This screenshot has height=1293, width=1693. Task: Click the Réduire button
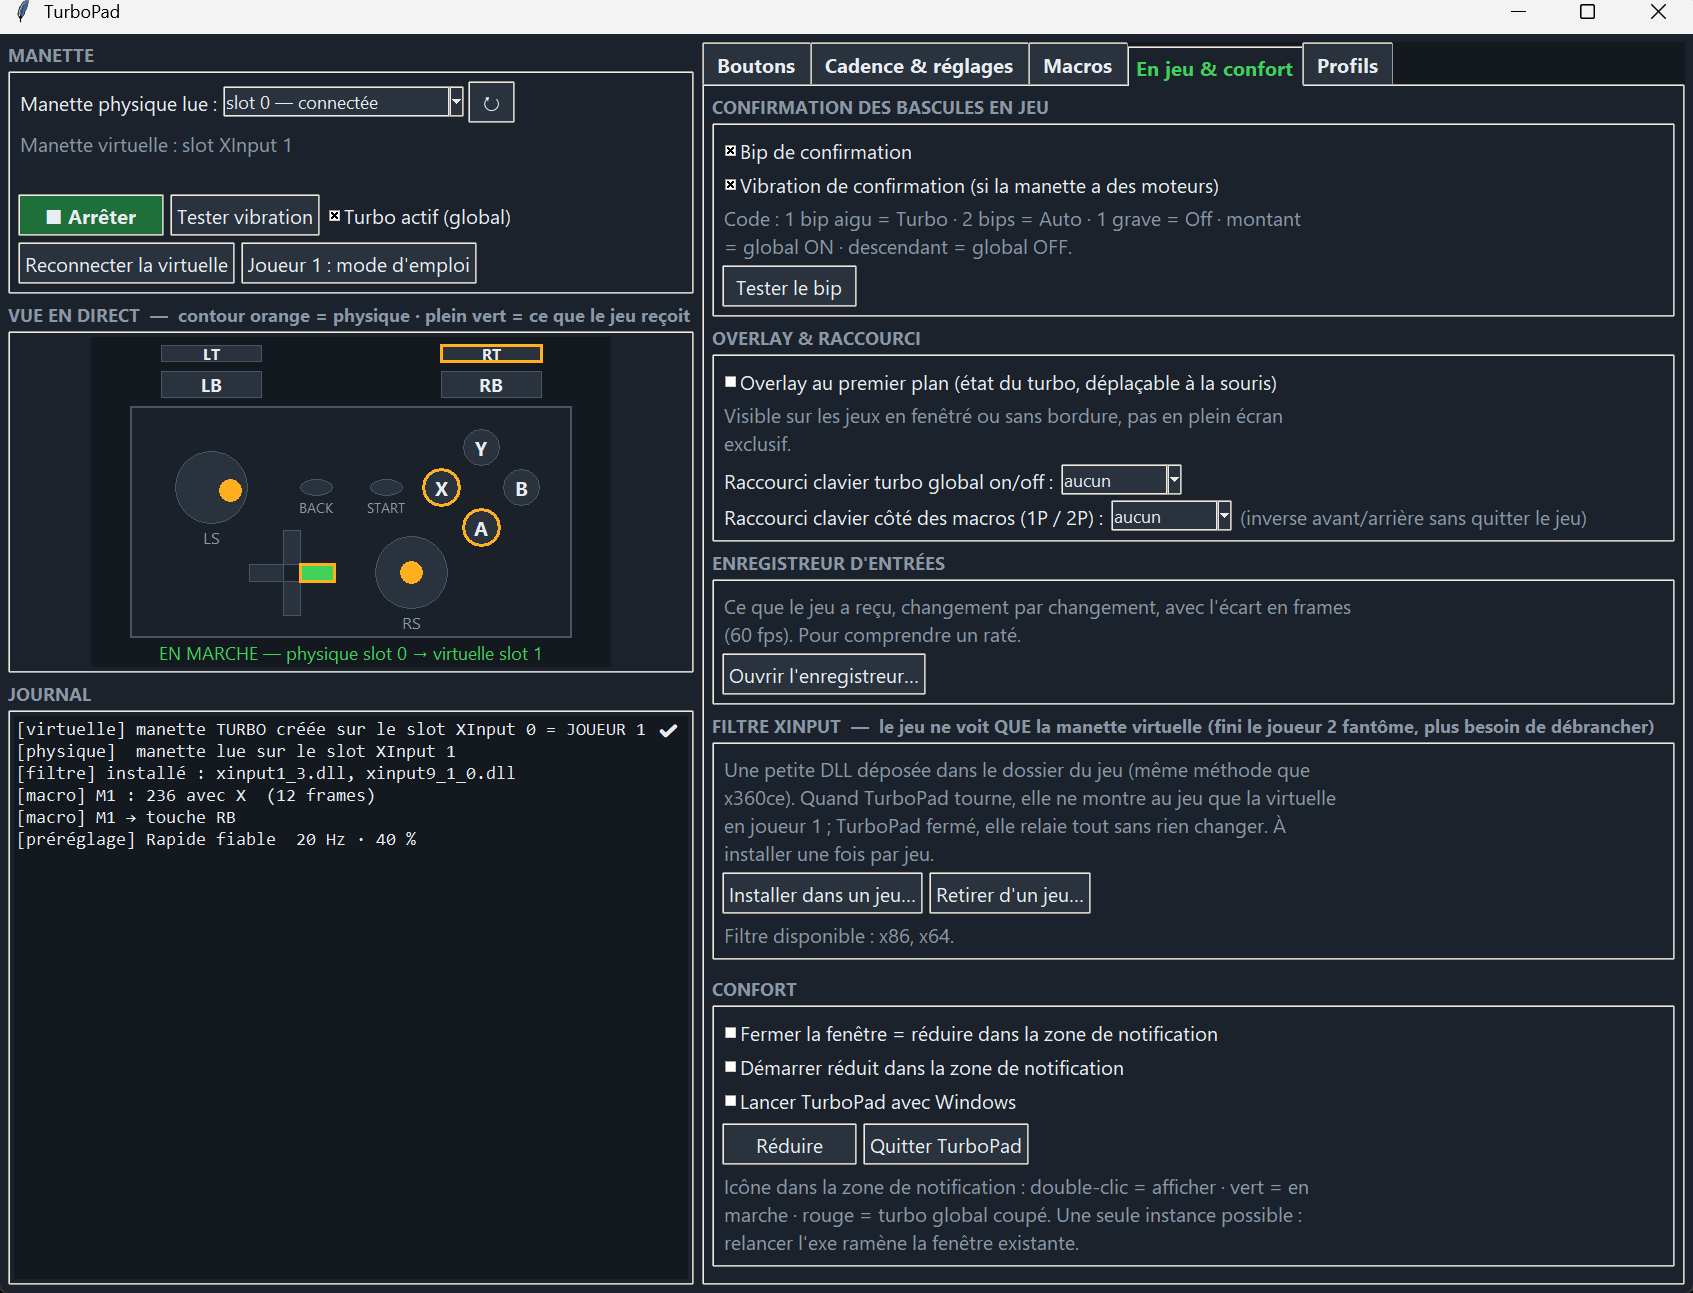tap(790, 1145)
